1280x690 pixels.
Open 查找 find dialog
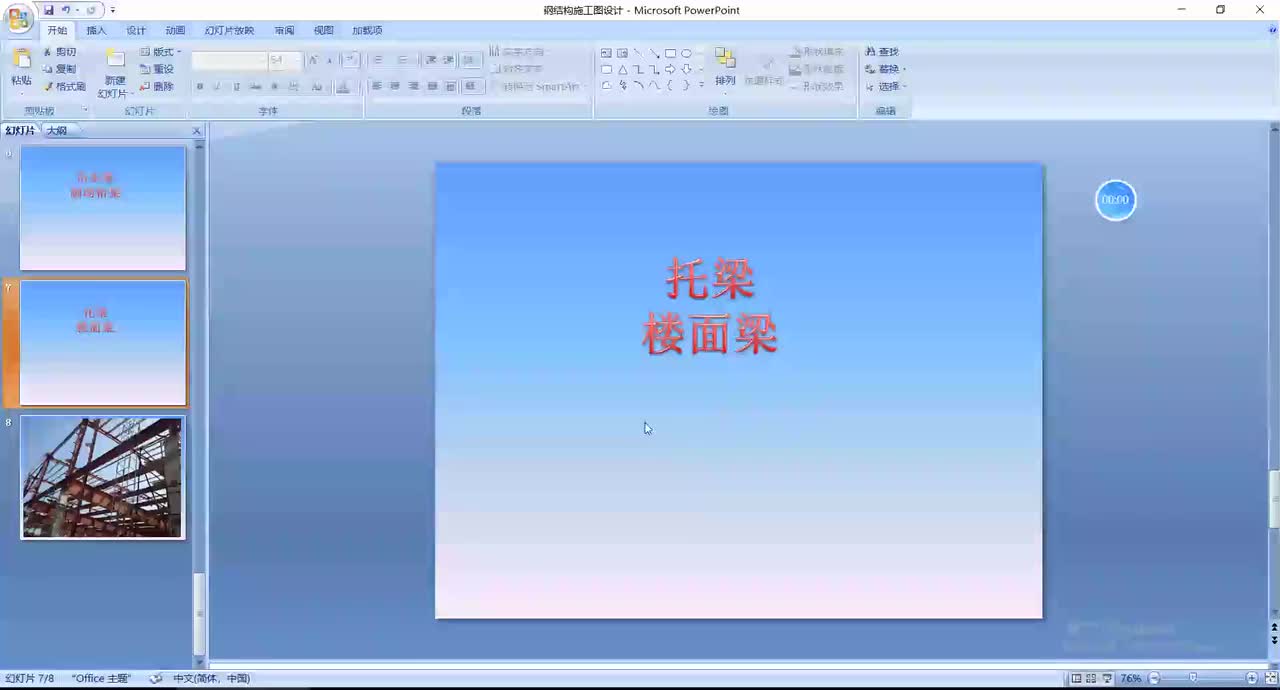[x=882, y=52]
